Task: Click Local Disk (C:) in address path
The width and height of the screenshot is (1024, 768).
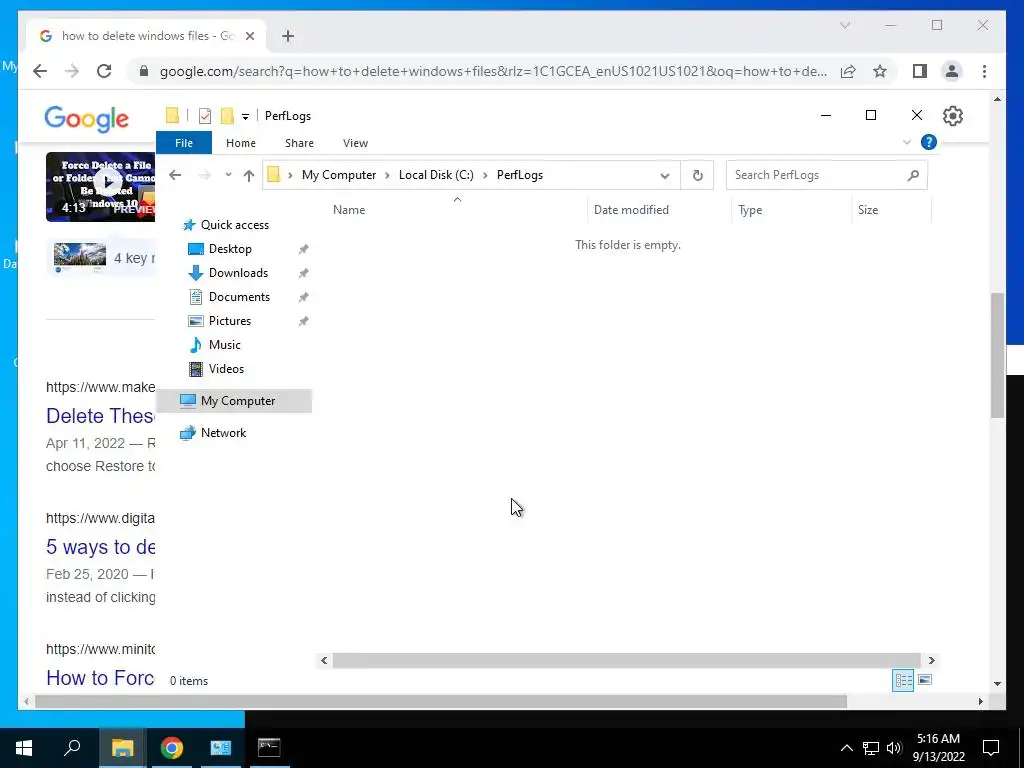Action: click(x=436, y=175)
